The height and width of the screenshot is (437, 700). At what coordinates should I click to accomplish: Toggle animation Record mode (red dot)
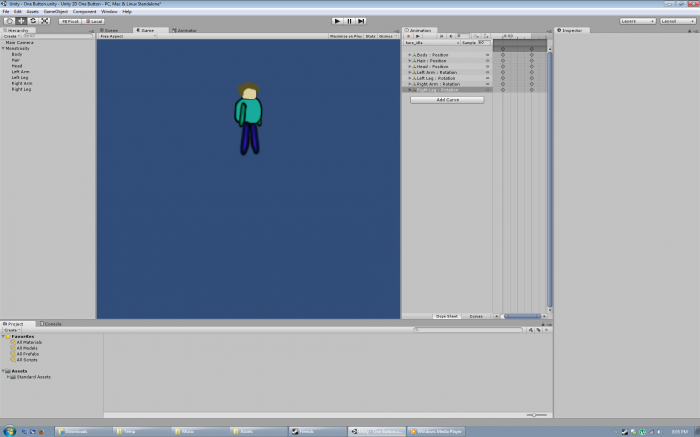coord(408,36)
